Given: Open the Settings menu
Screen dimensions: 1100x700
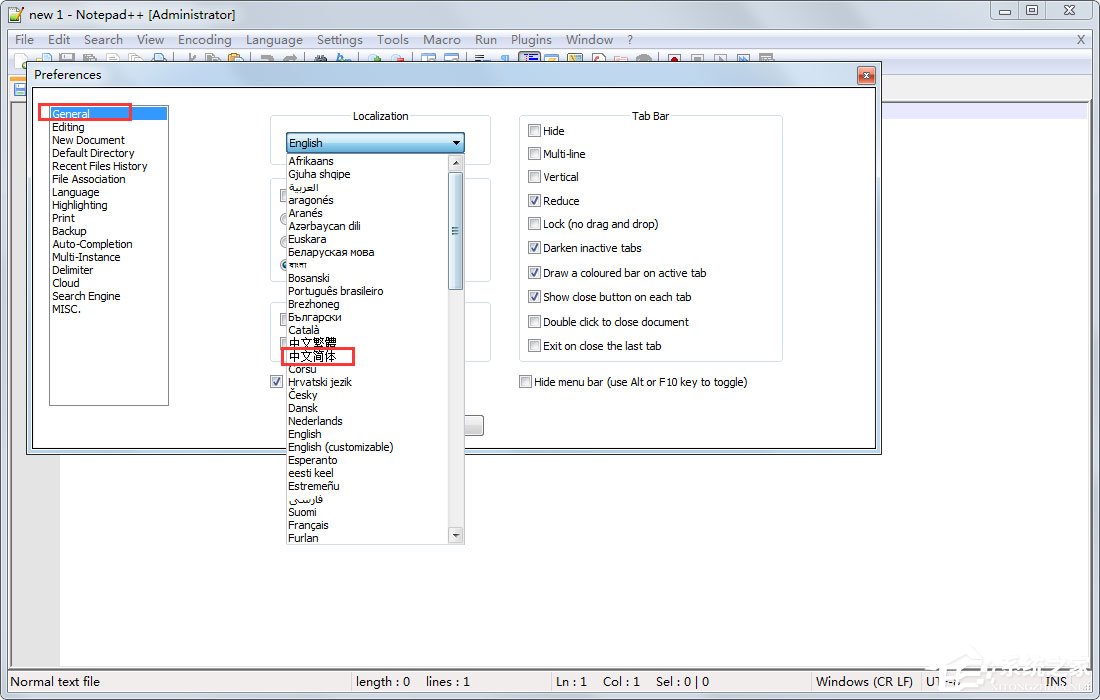Looking at the screenshot, I should [339, 39].
